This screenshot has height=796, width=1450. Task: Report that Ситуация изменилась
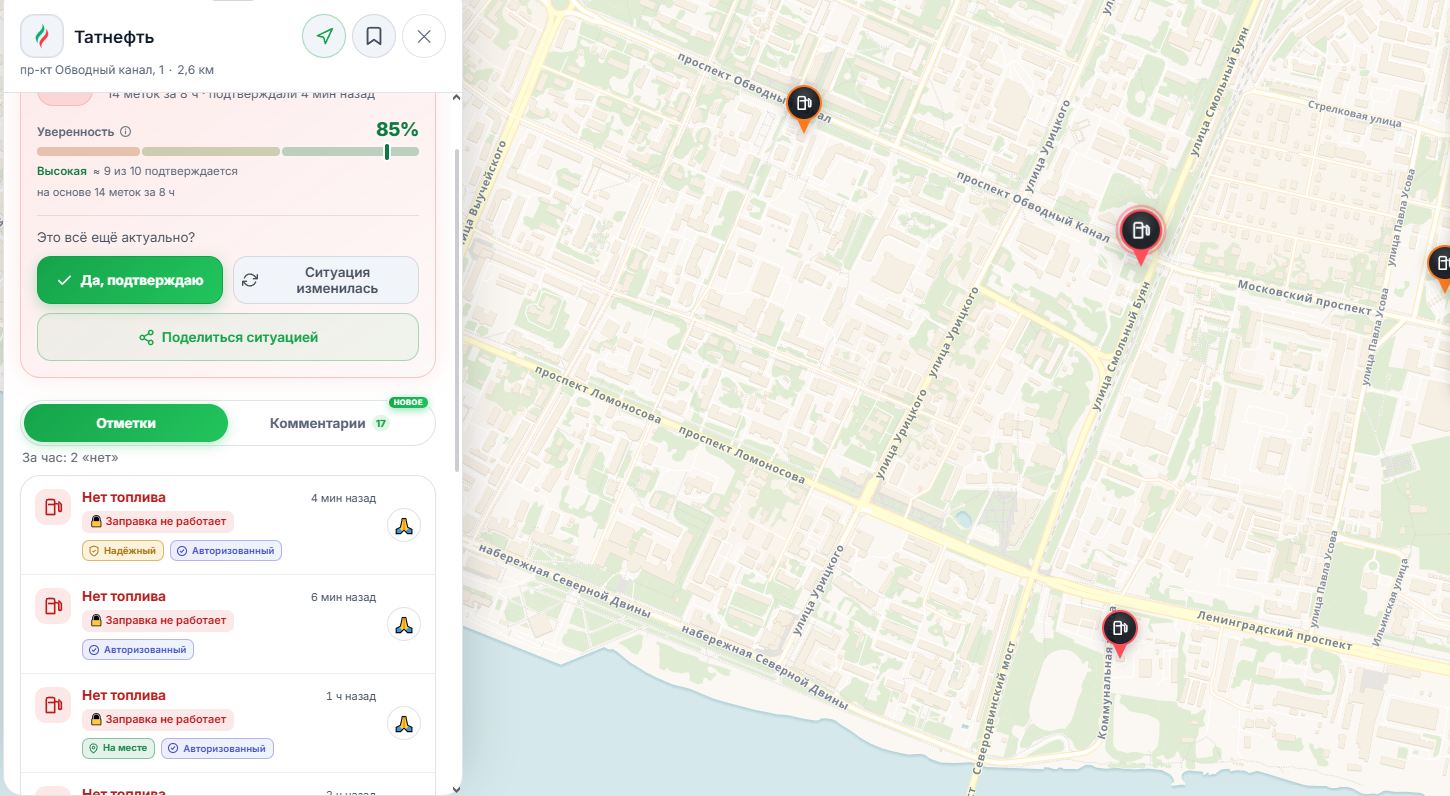326,280
